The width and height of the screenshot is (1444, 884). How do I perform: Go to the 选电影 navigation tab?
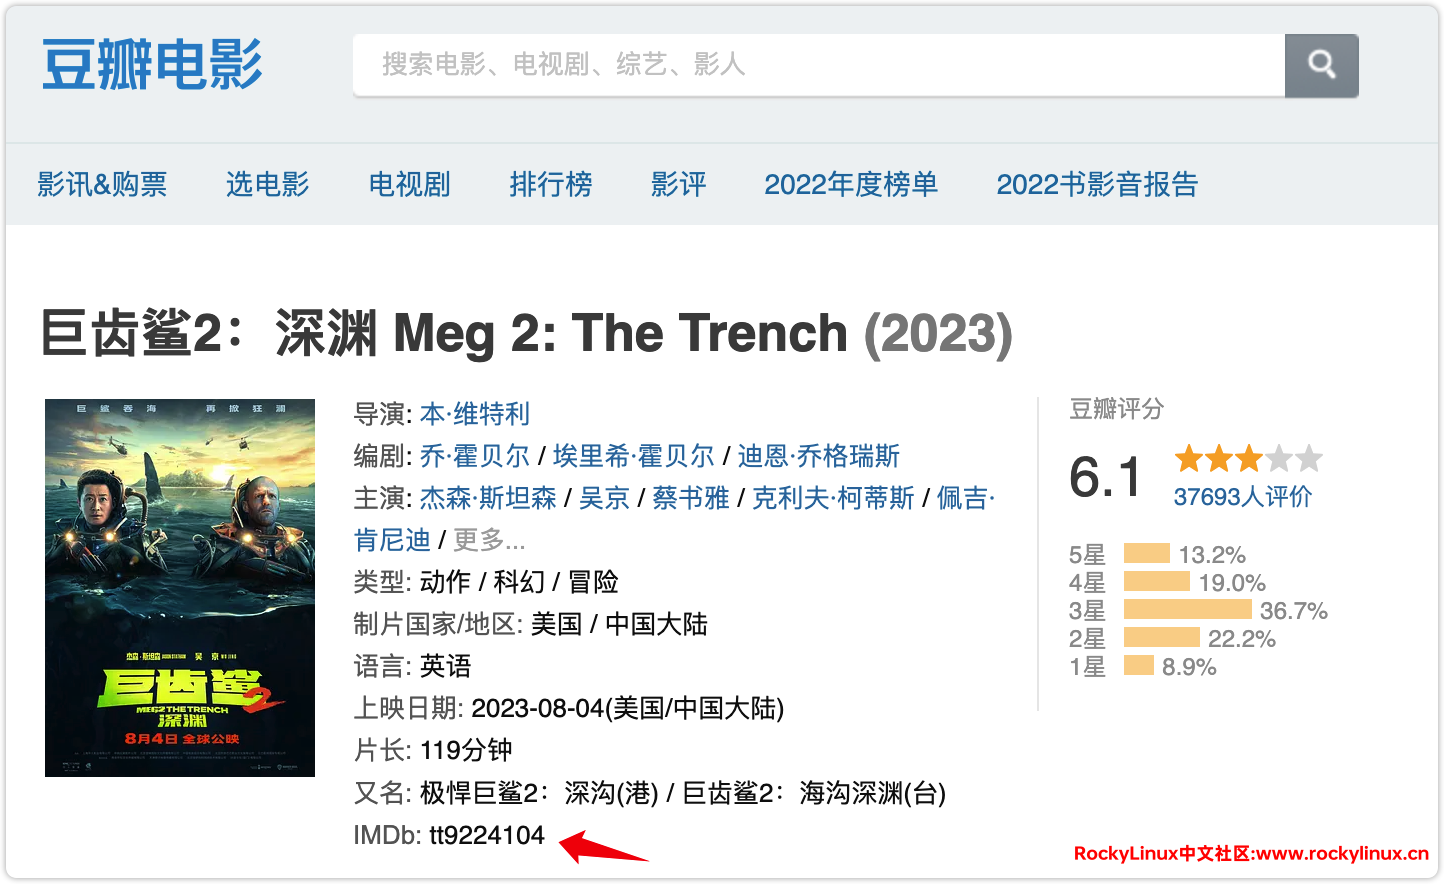point(268,184)
